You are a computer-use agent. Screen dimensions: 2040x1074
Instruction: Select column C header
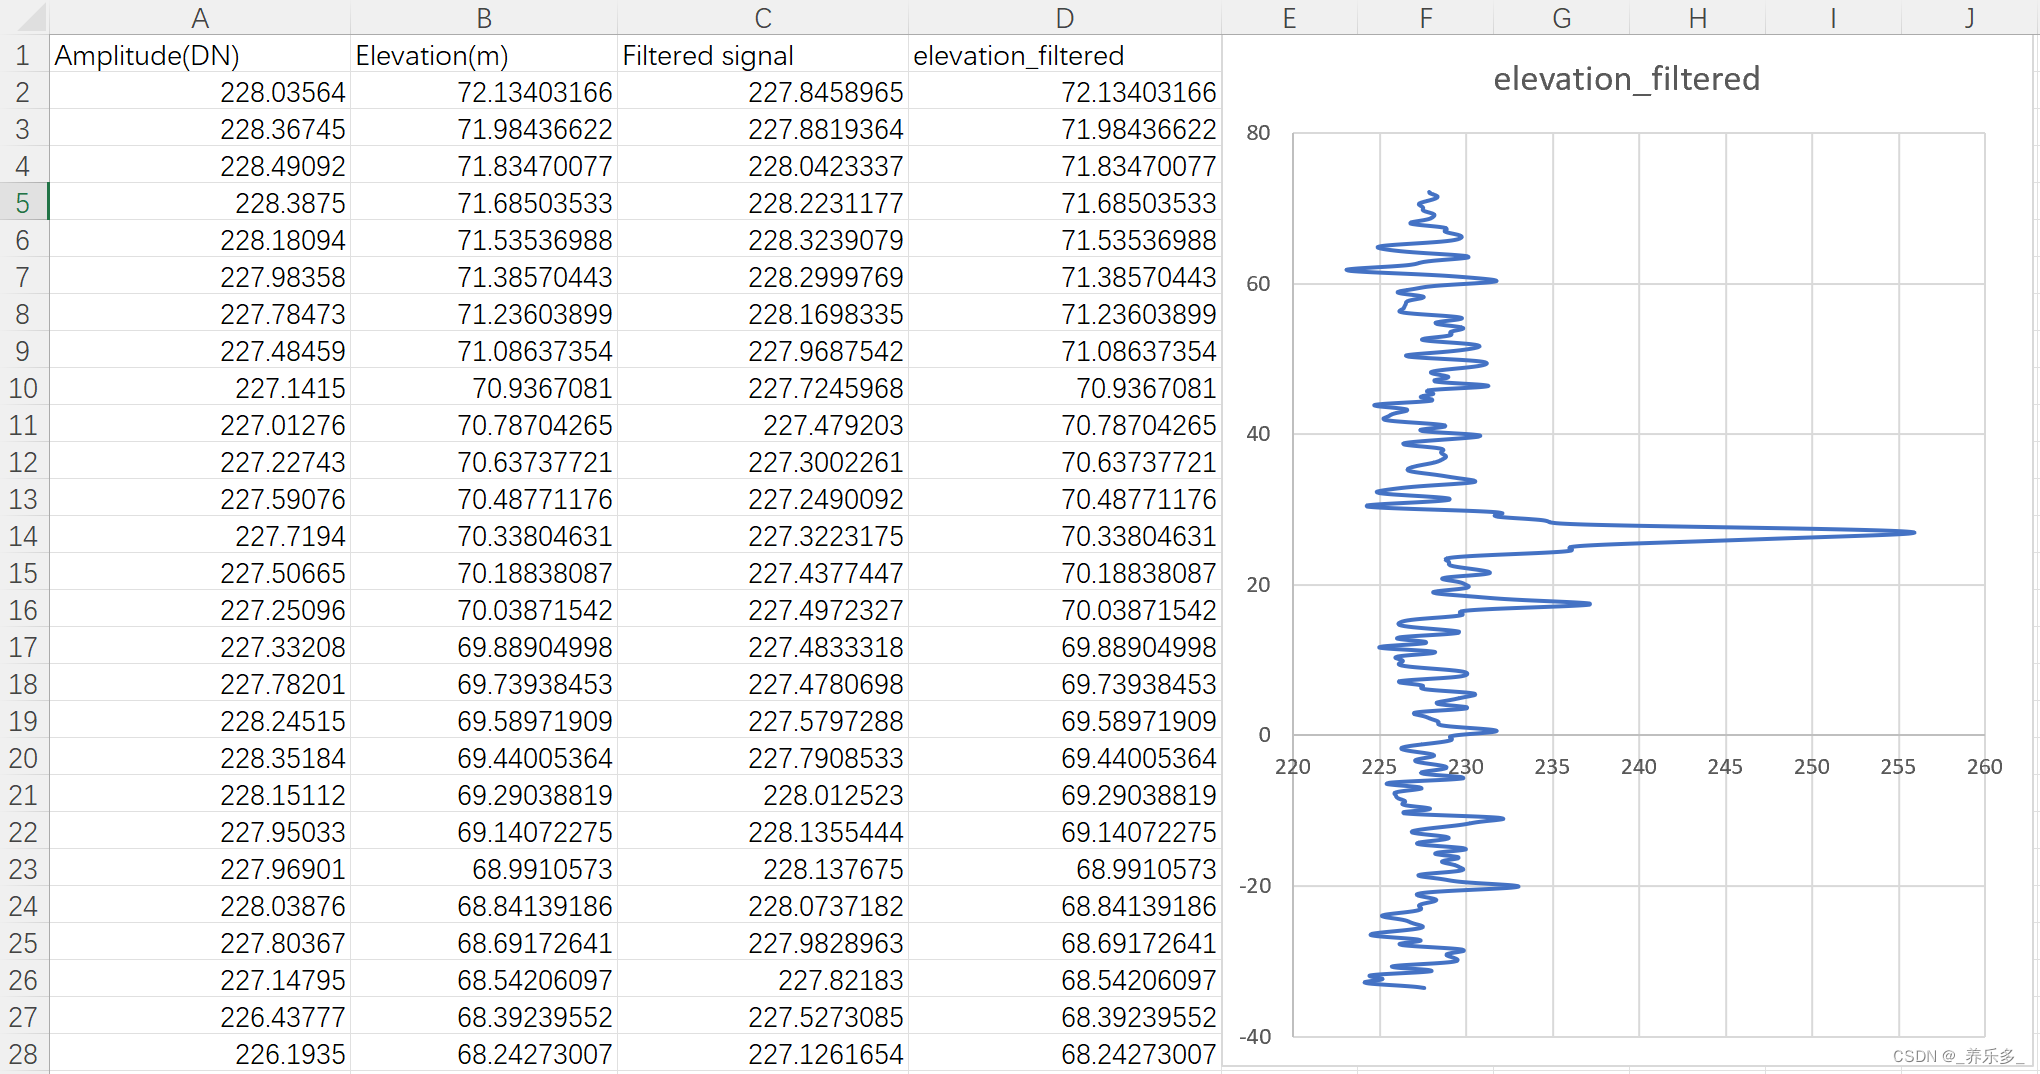[x=763, y=17]
